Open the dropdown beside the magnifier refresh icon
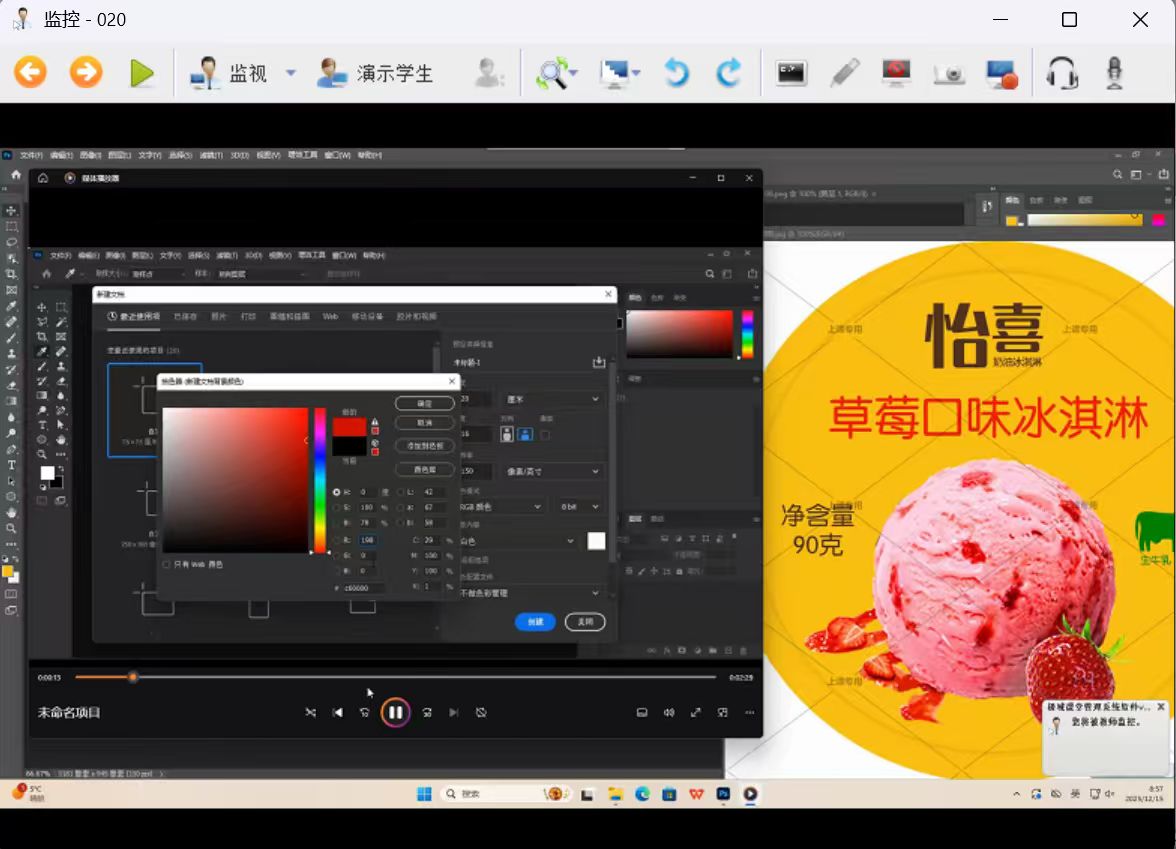The image size is (1176, 849). [575, 73]
